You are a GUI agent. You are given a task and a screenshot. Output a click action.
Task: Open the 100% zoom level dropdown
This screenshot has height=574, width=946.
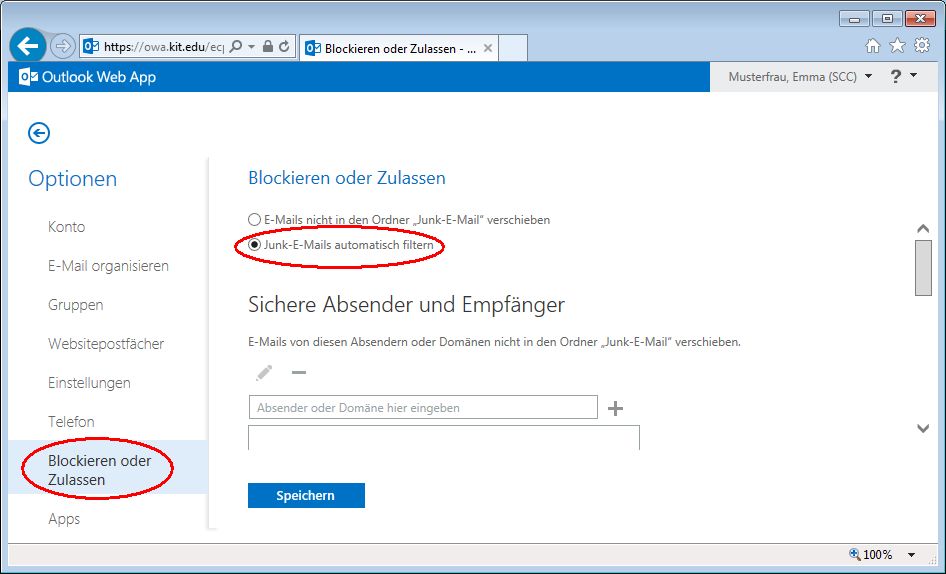point(911,555)
